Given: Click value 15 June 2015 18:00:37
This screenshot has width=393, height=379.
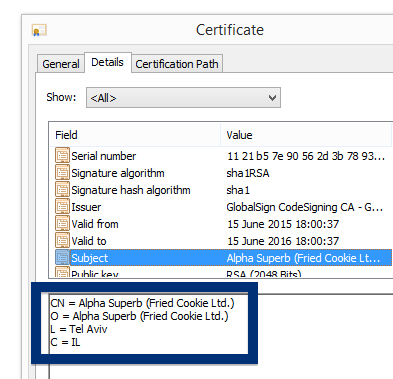Looking at the screenshot, I should pyautogui.click(x=283, y=224).
